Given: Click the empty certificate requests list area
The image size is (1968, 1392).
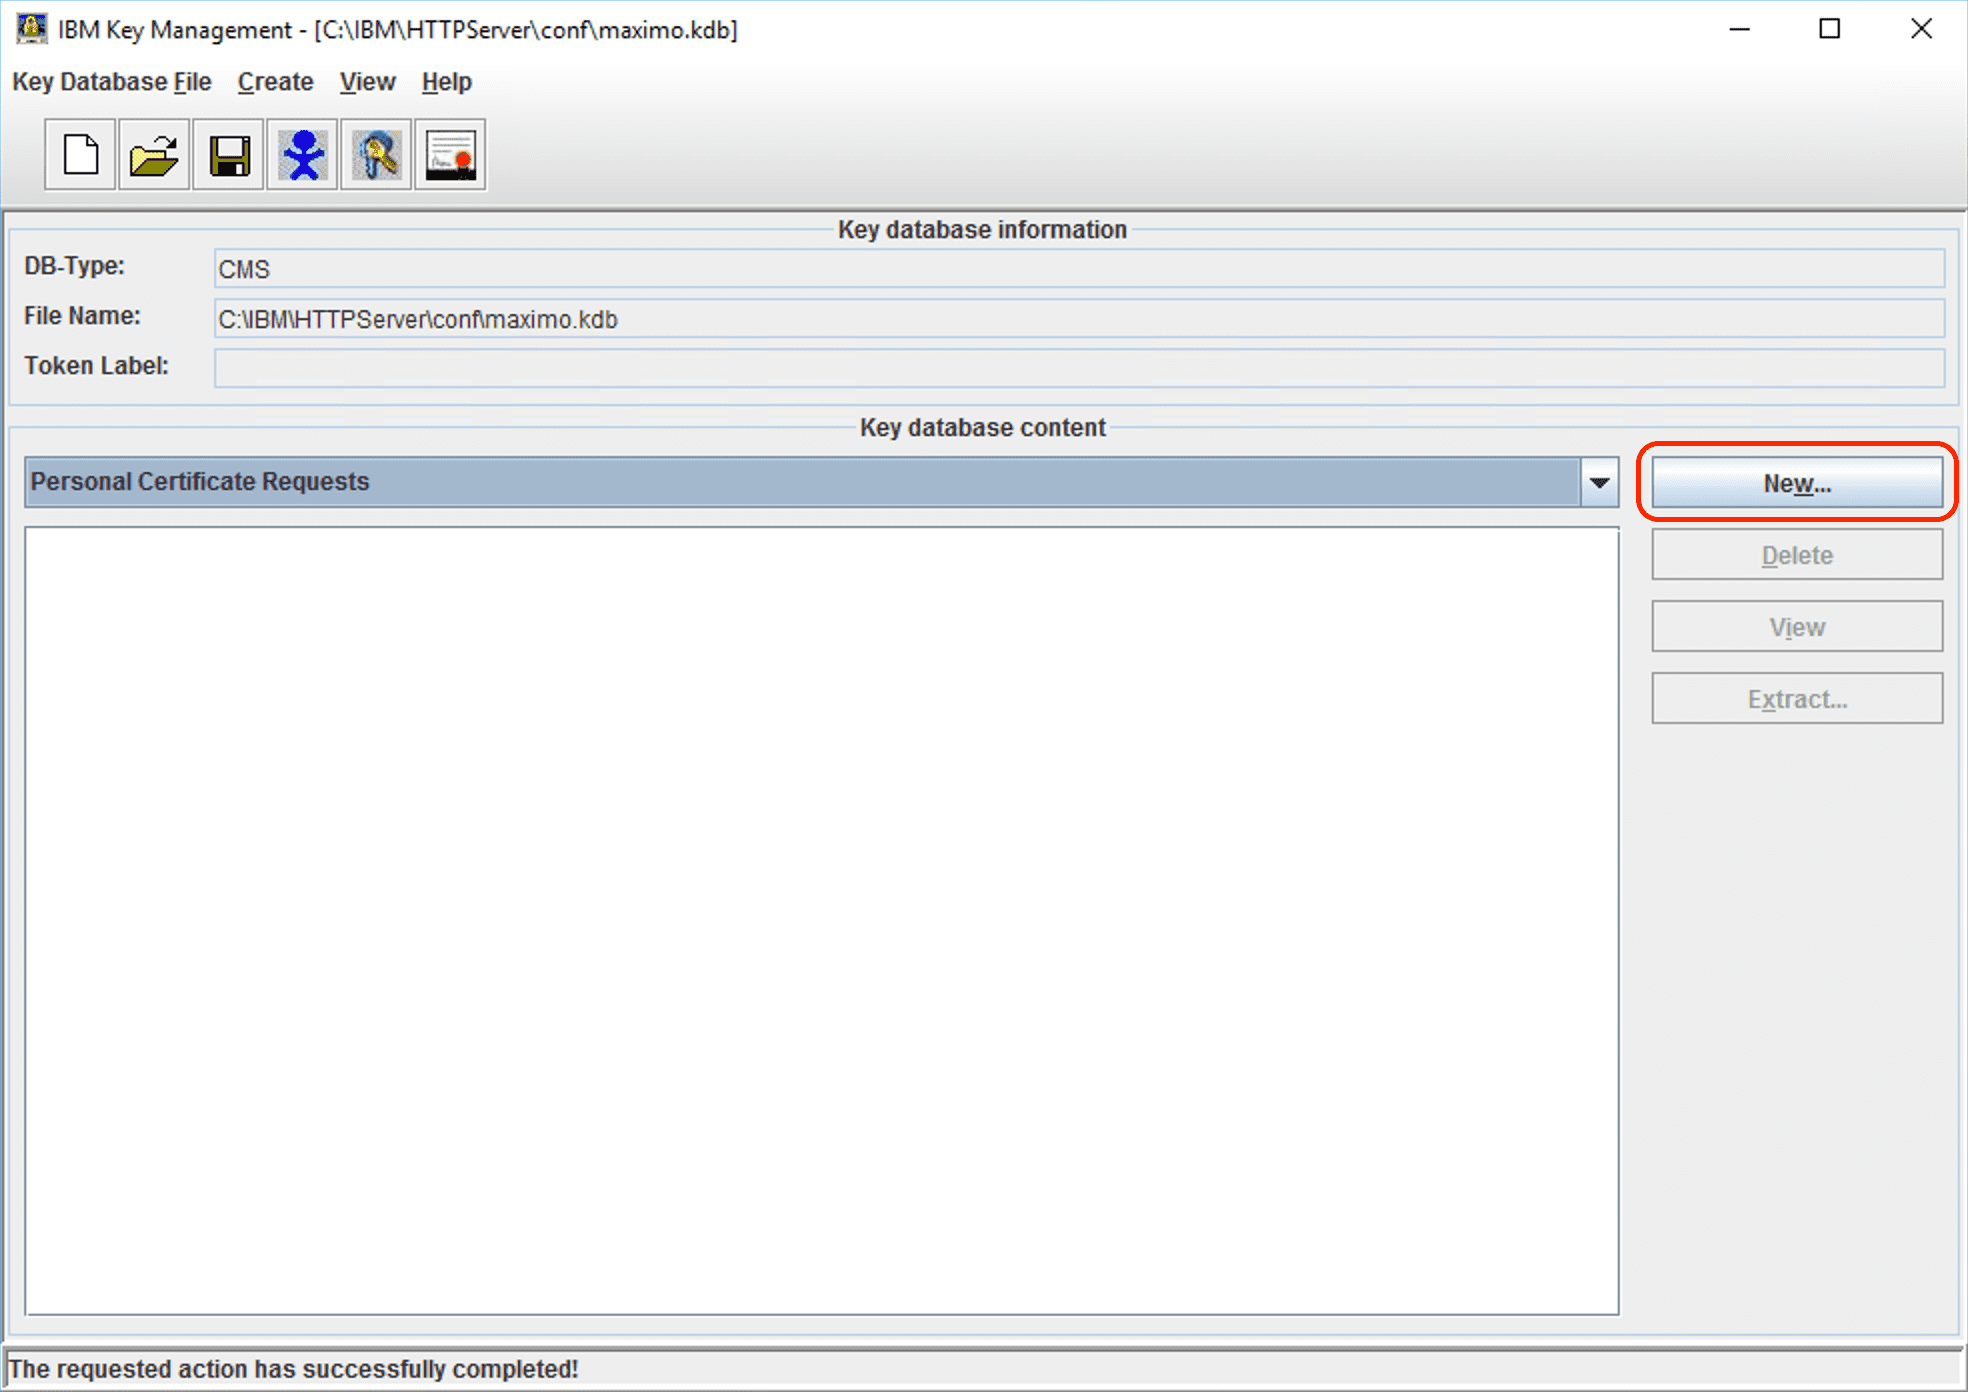Looking at the screenshot, I should coord(822,921).
